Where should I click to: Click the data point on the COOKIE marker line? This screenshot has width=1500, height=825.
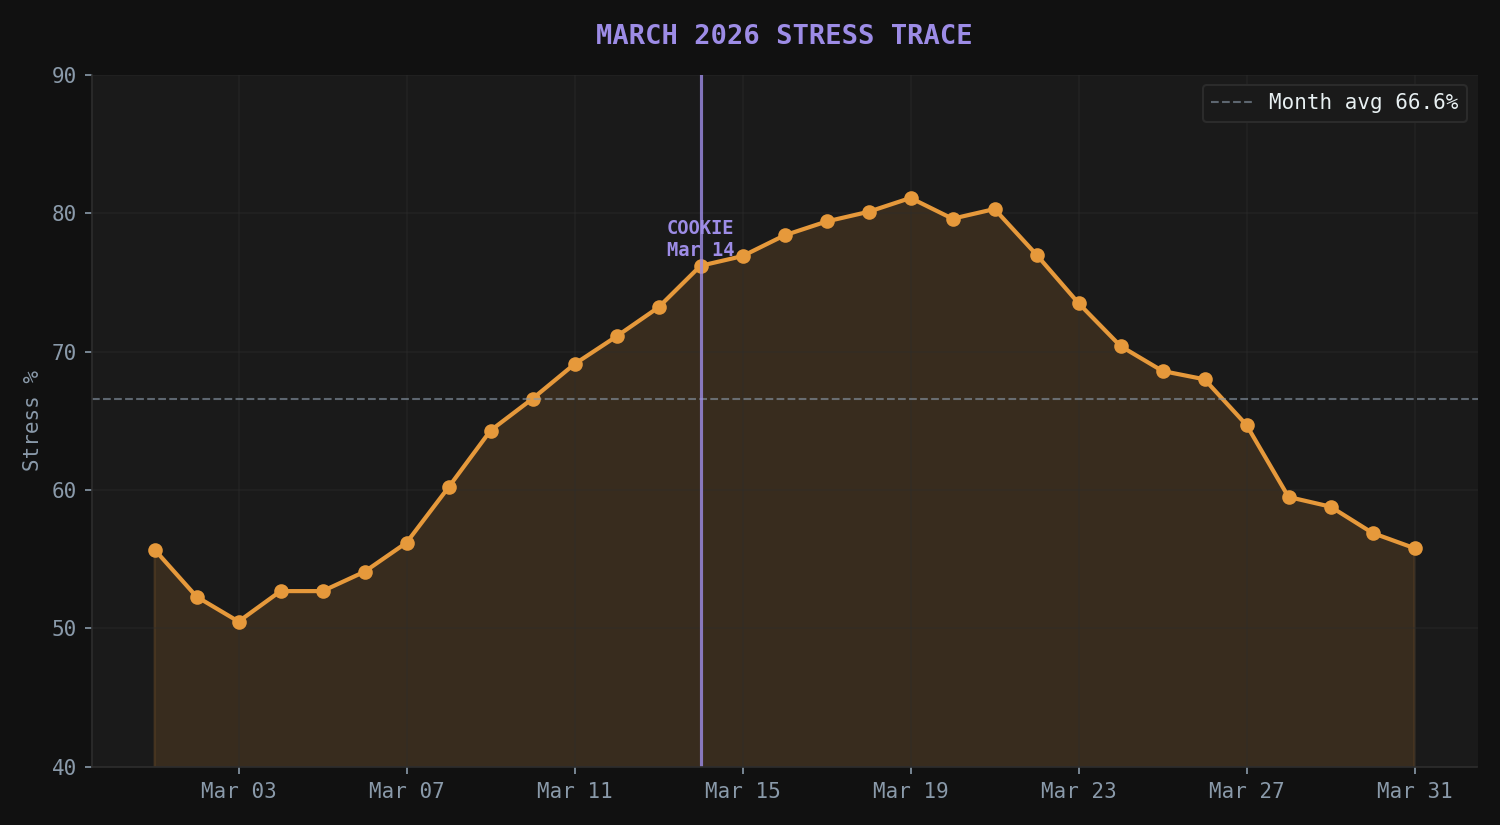[x=701, y=267]
